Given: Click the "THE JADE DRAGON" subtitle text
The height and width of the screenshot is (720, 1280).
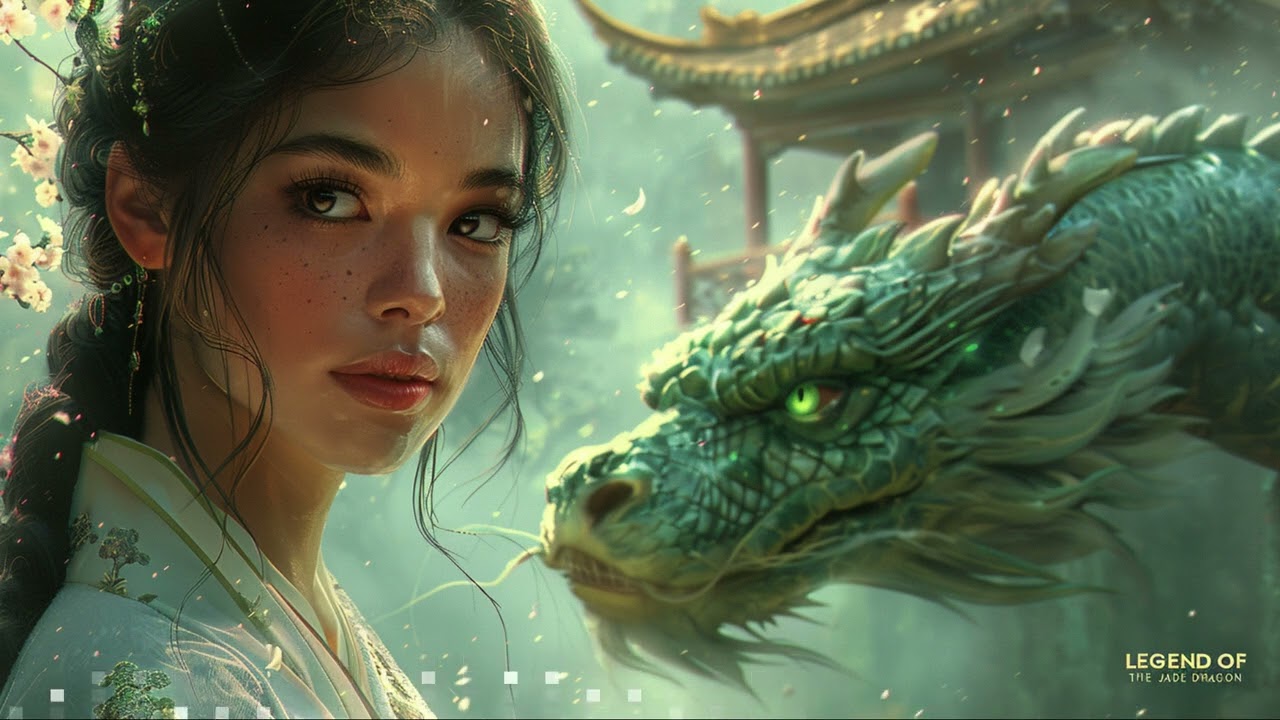Looking at the screenshot, I should (x=1185, y=678).
